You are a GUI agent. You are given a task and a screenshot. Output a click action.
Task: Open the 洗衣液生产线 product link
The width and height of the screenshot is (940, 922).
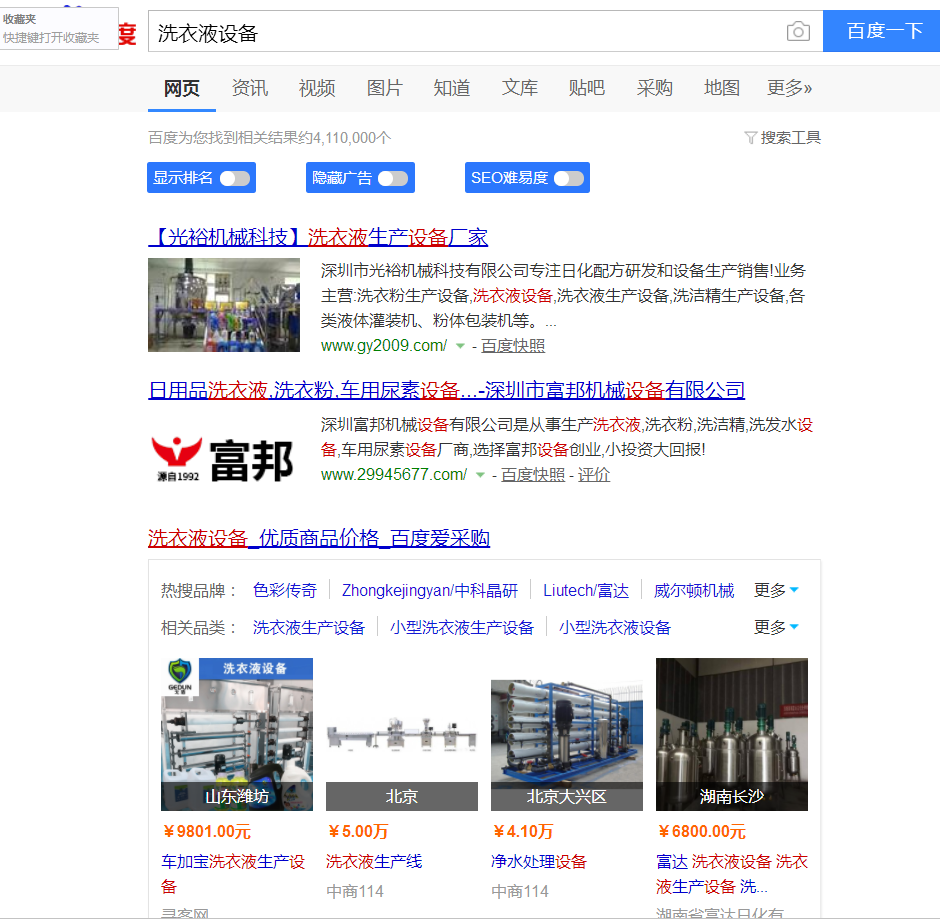[374, 862]
